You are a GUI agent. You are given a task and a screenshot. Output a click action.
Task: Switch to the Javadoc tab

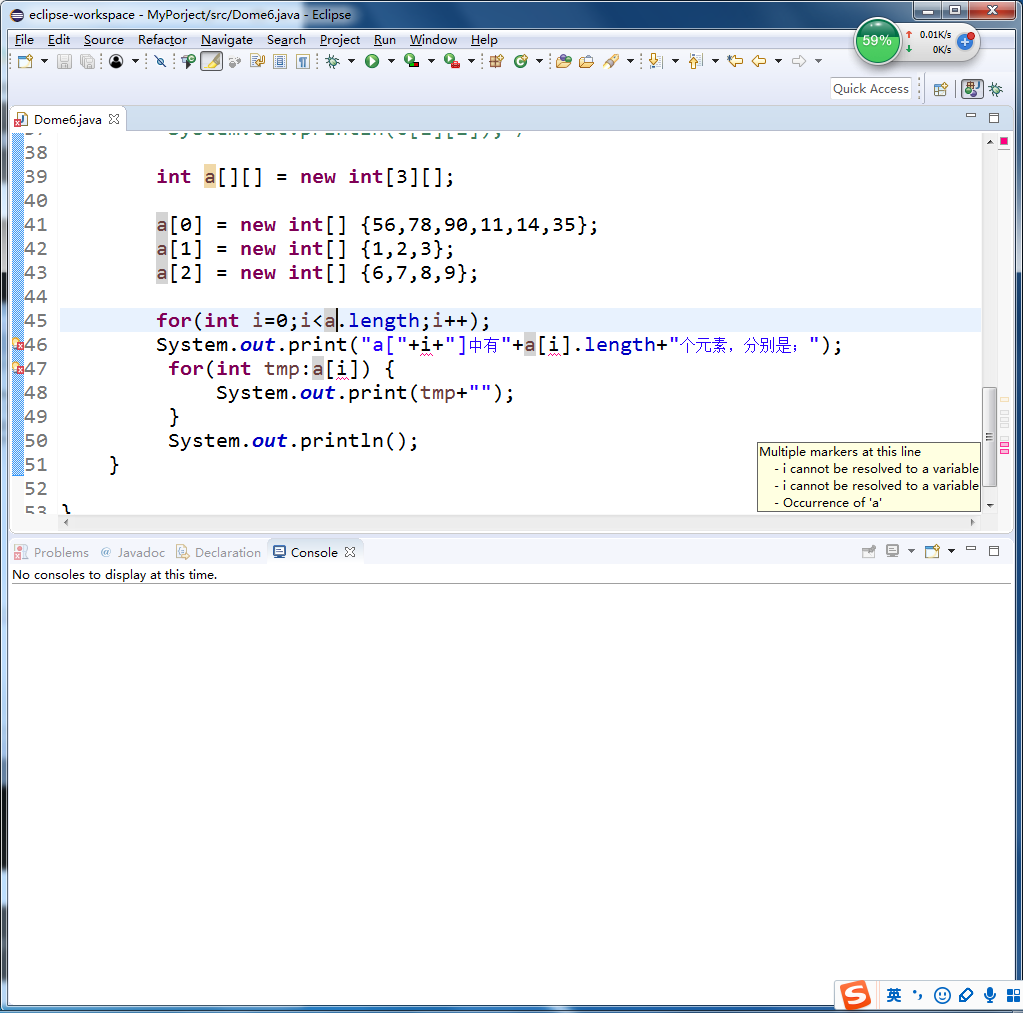(x=132, y=552)
